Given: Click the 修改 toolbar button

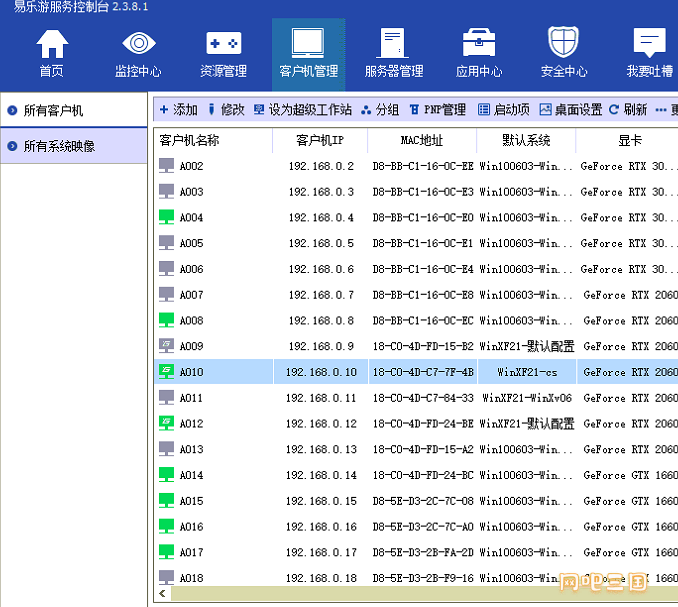Looking at the screenshot, I should [225, 110].
